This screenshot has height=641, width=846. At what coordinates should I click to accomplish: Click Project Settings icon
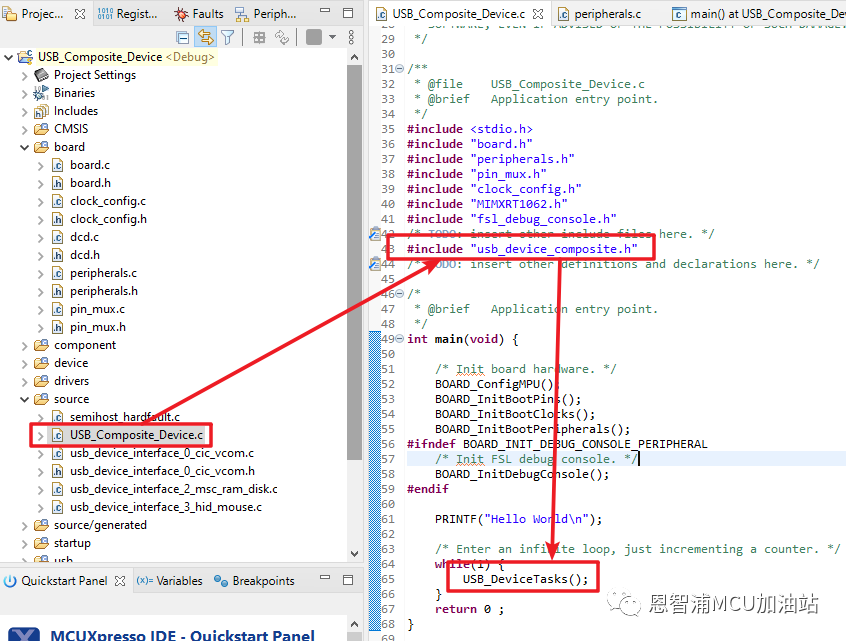pyautogui.click(x=41, y=75)
